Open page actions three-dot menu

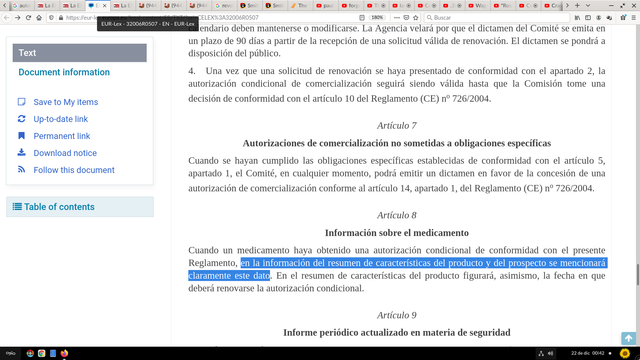[396, 18]
